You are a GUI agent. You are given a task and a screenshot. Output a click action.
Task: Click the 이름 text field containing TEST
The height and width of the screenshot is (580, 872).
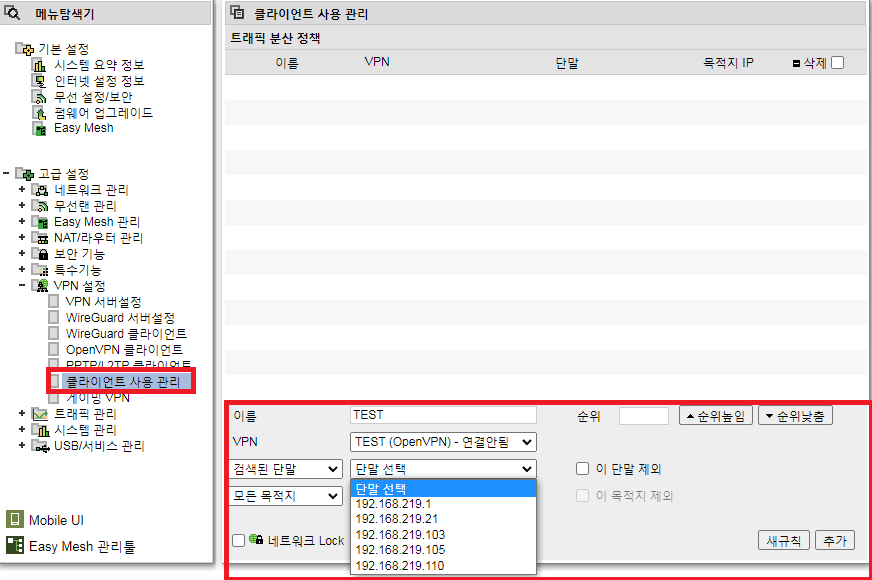point(443,415)
